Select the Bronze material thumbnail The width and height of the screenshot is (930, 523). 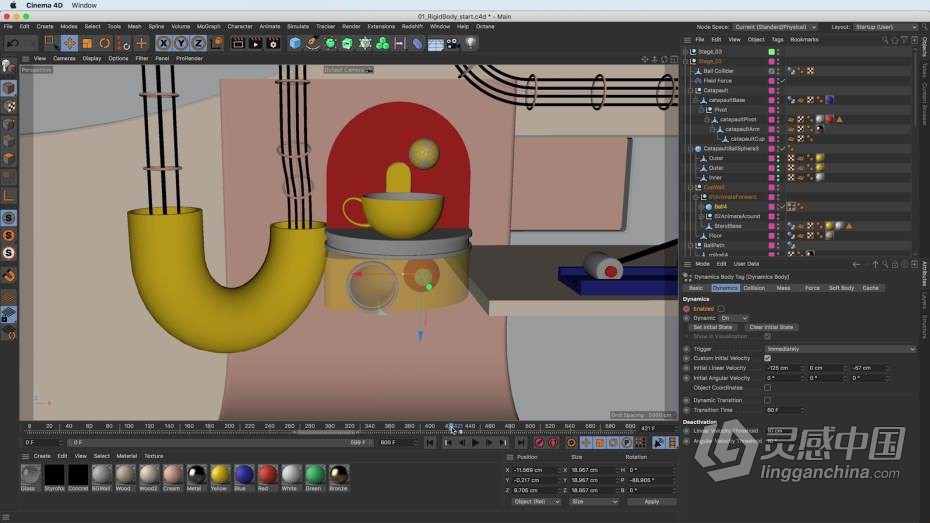[339, 475]
